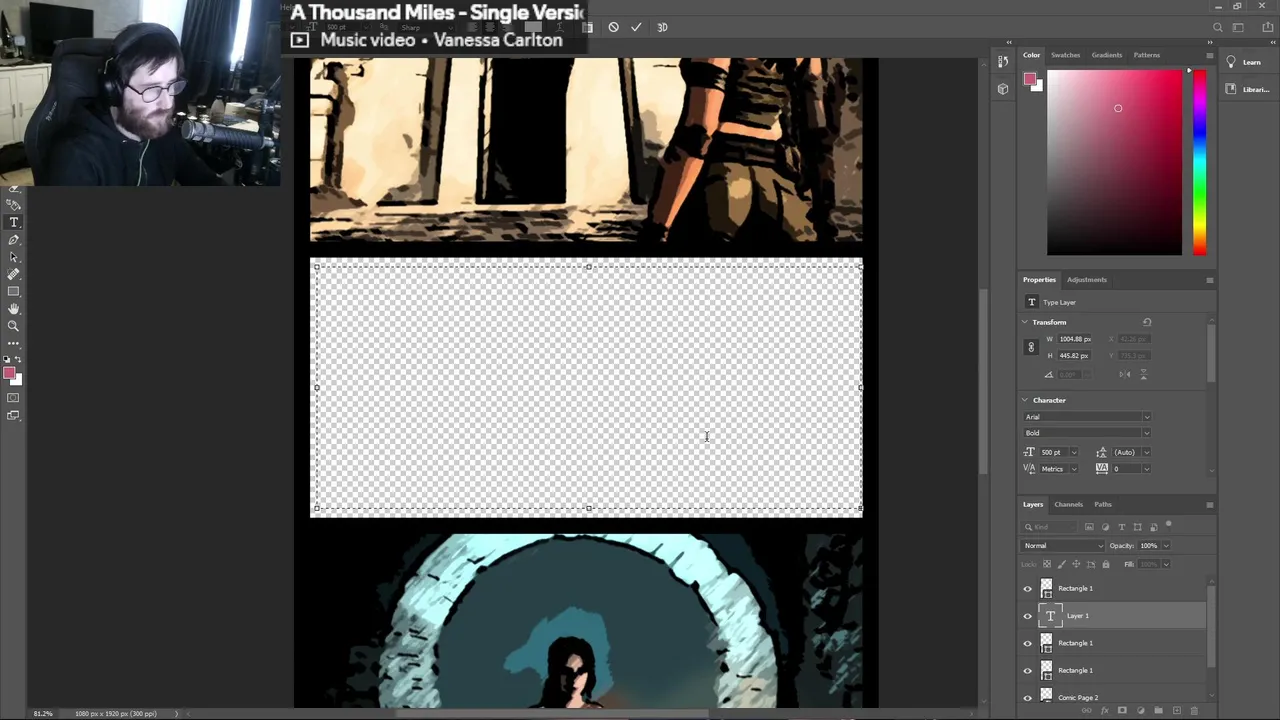Open the Edit Toolbar three-dots menu
Viewport: 1280px width, 720px height.
pyautogui.click(x=14, y=343)
